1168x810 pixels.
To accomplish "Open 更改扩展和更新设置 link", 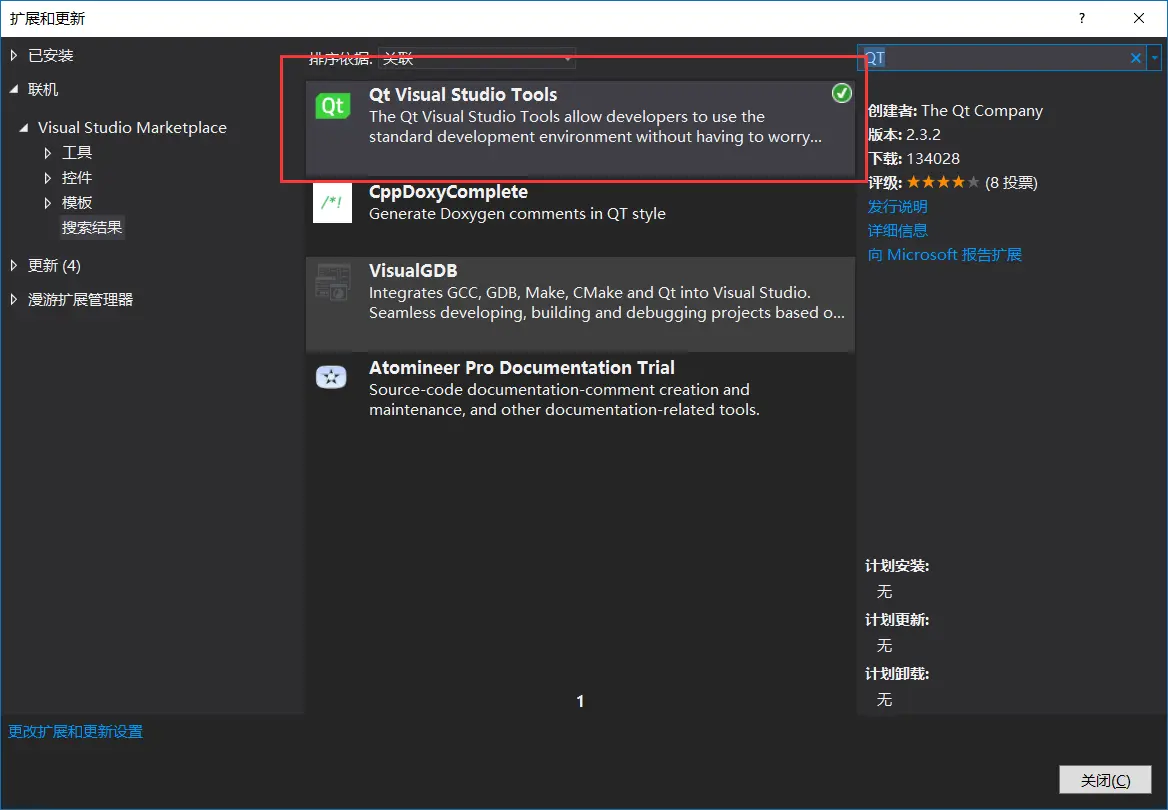I will click(x=75, y=732).
